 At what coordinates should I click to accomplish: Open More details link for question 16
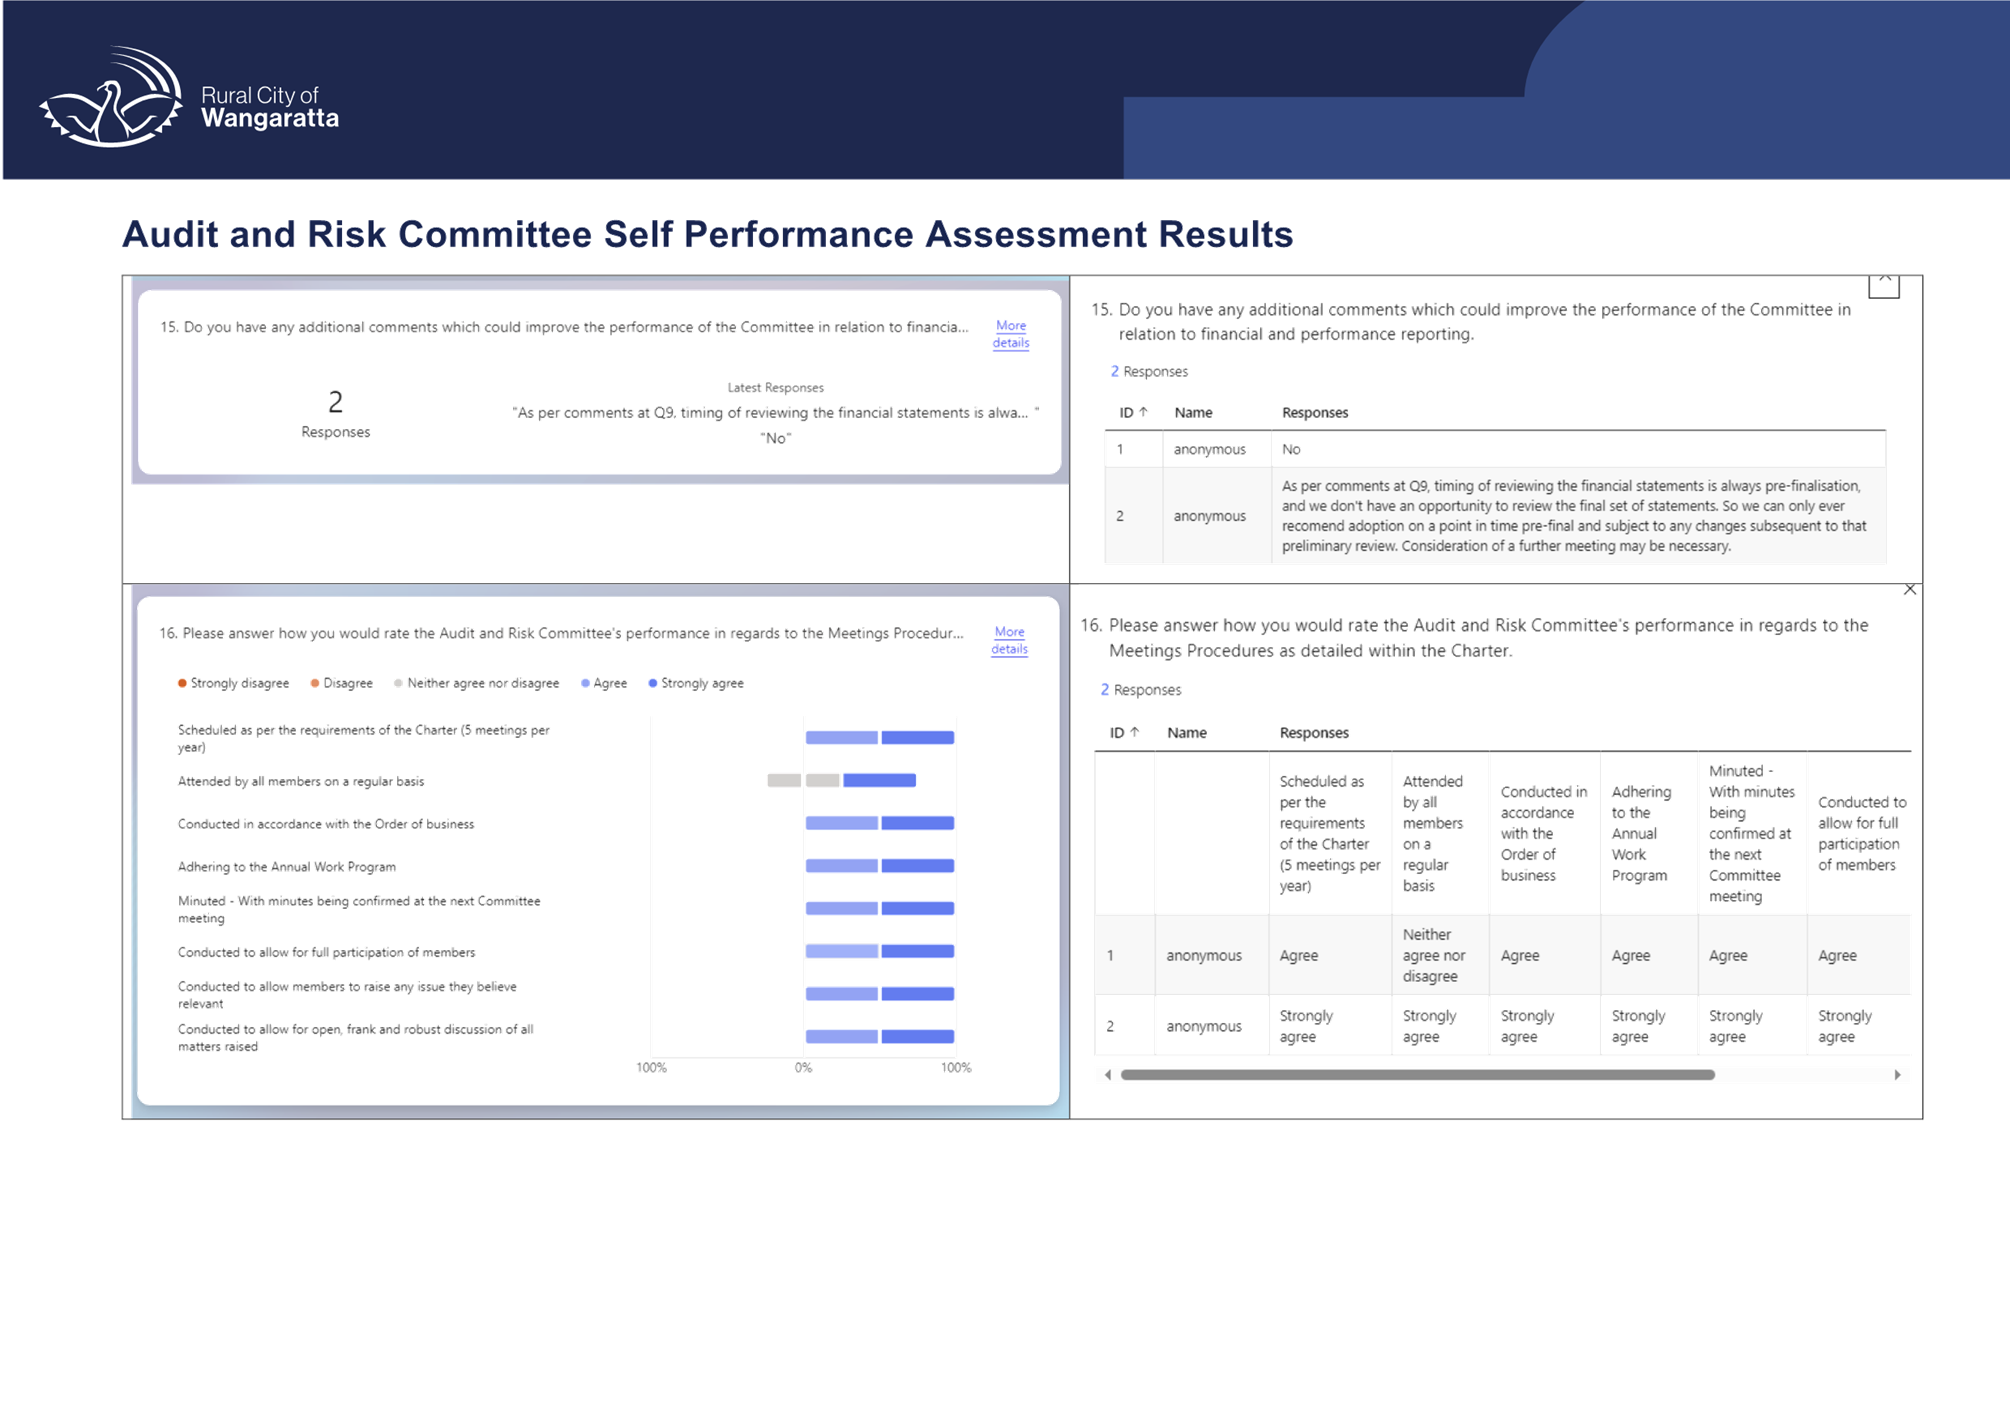[1009, 640]
